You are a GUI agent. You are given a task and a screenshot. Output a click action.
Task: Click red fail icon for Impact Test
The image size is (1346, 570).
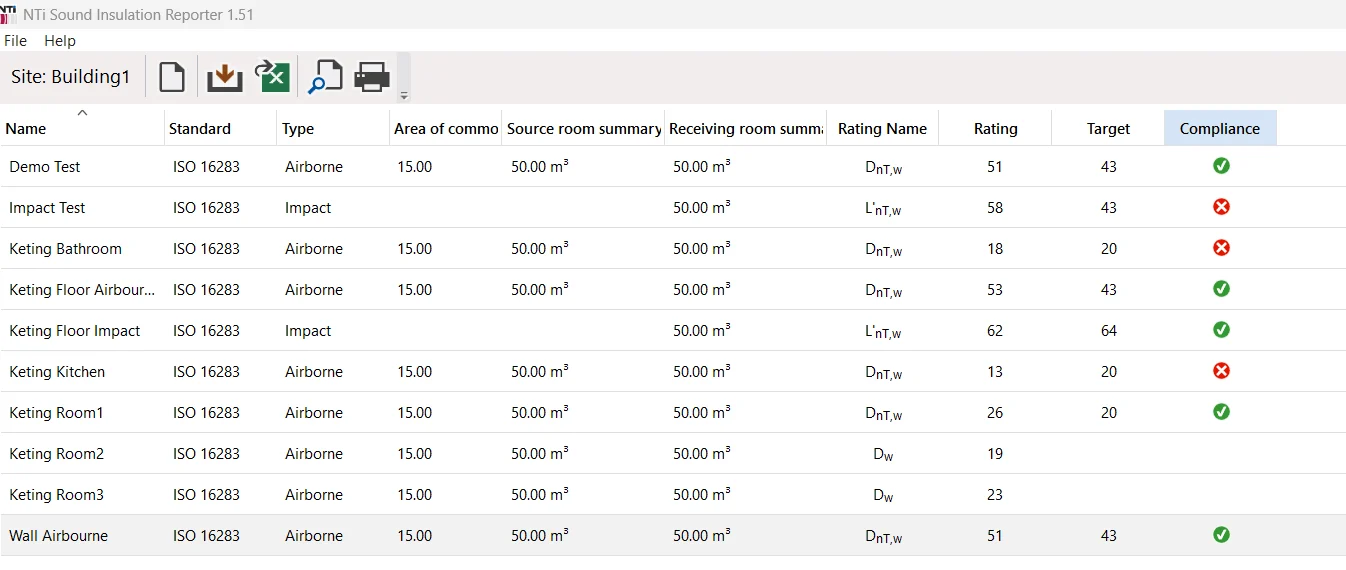pos(1221,207)
